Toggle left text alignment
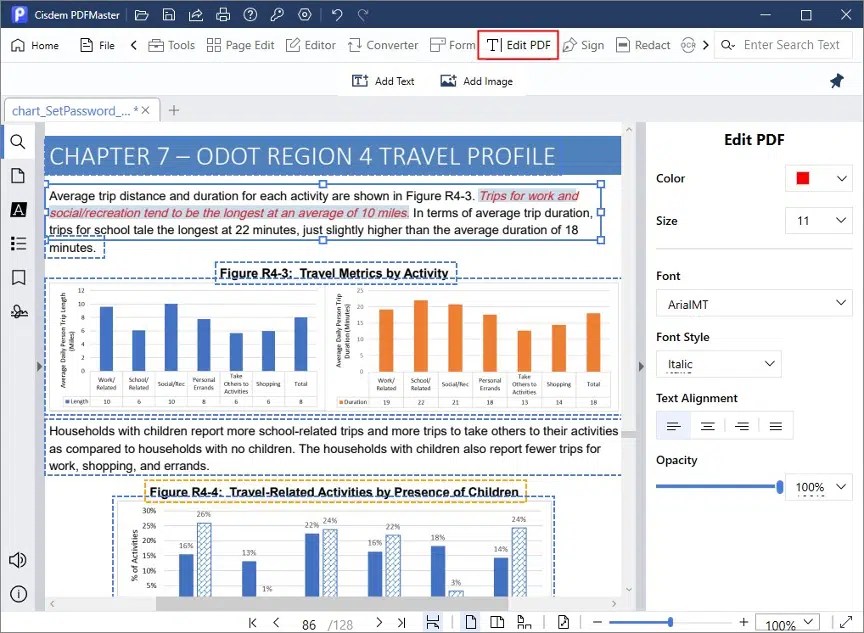The width and height of the screenshot is (864, 633). (672, 424)
